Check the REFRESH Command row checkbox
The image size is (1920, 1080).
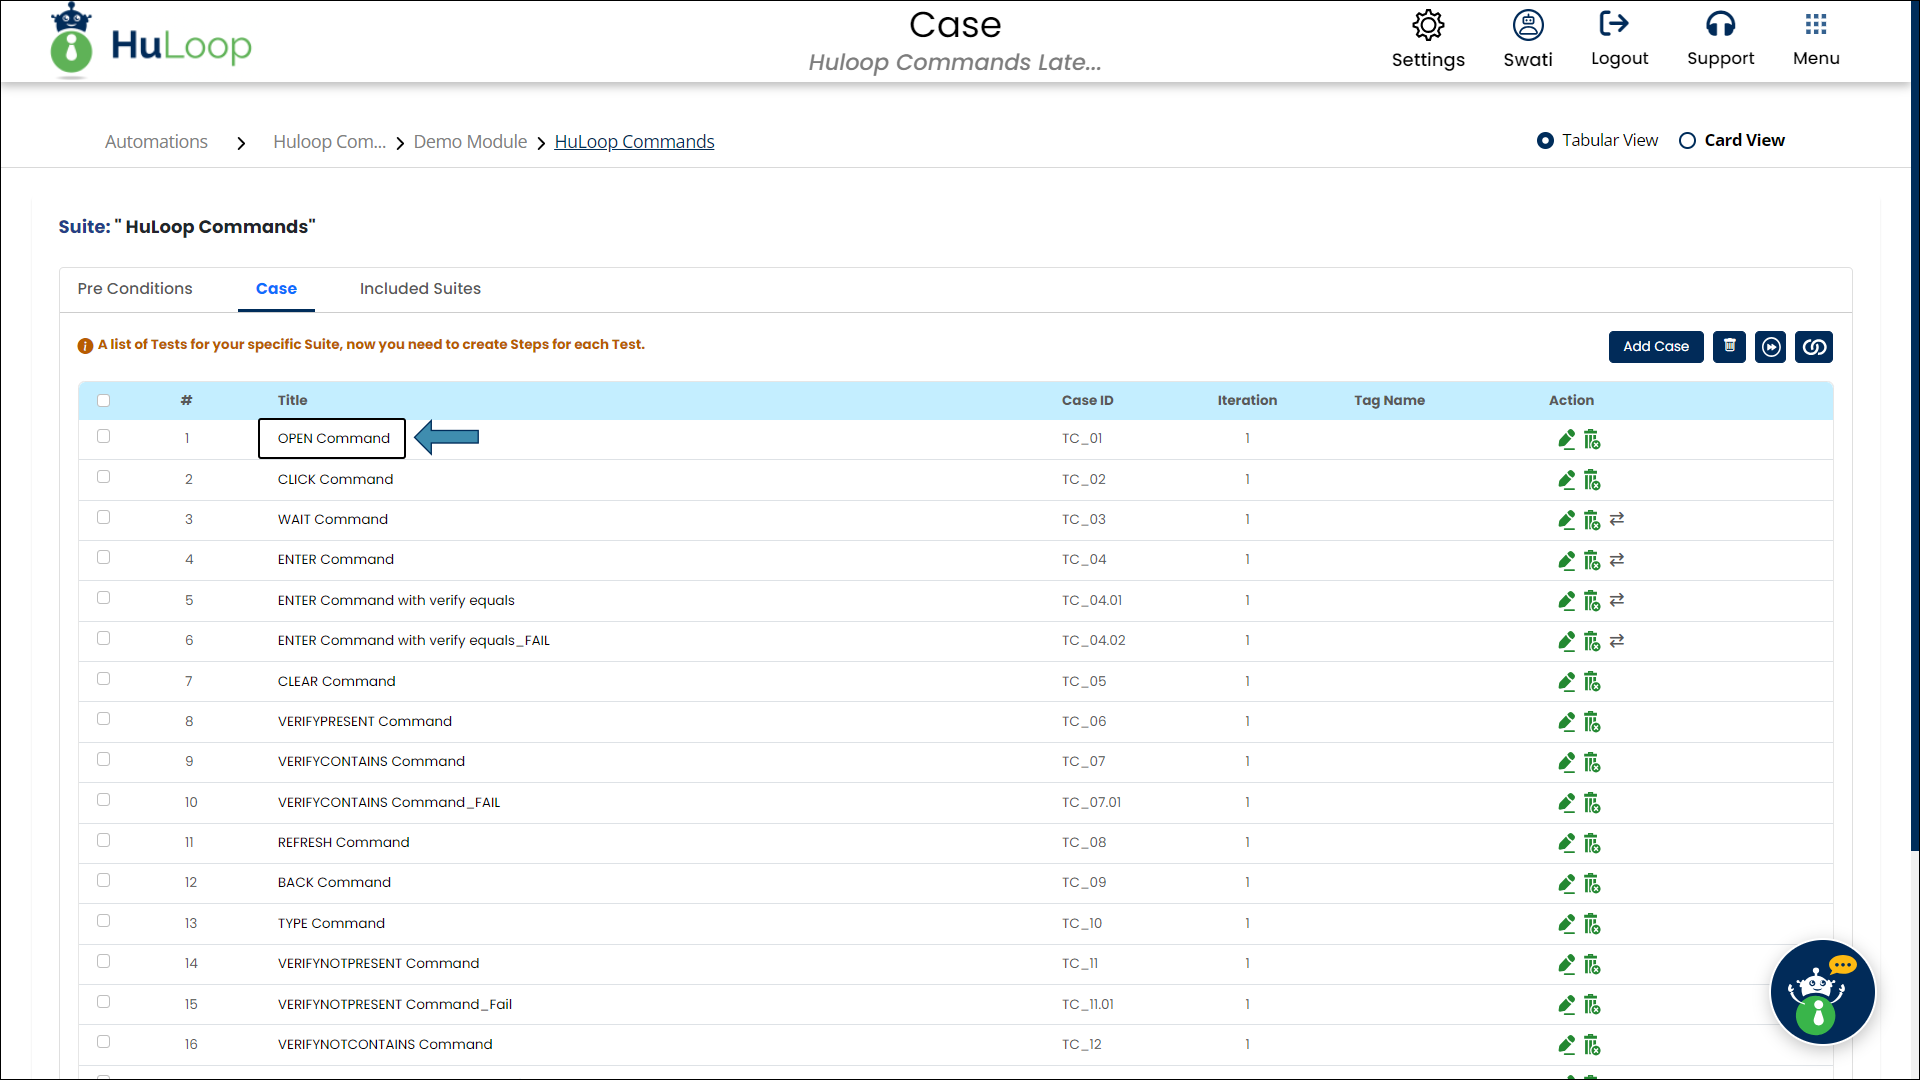[x=103, y=841]
